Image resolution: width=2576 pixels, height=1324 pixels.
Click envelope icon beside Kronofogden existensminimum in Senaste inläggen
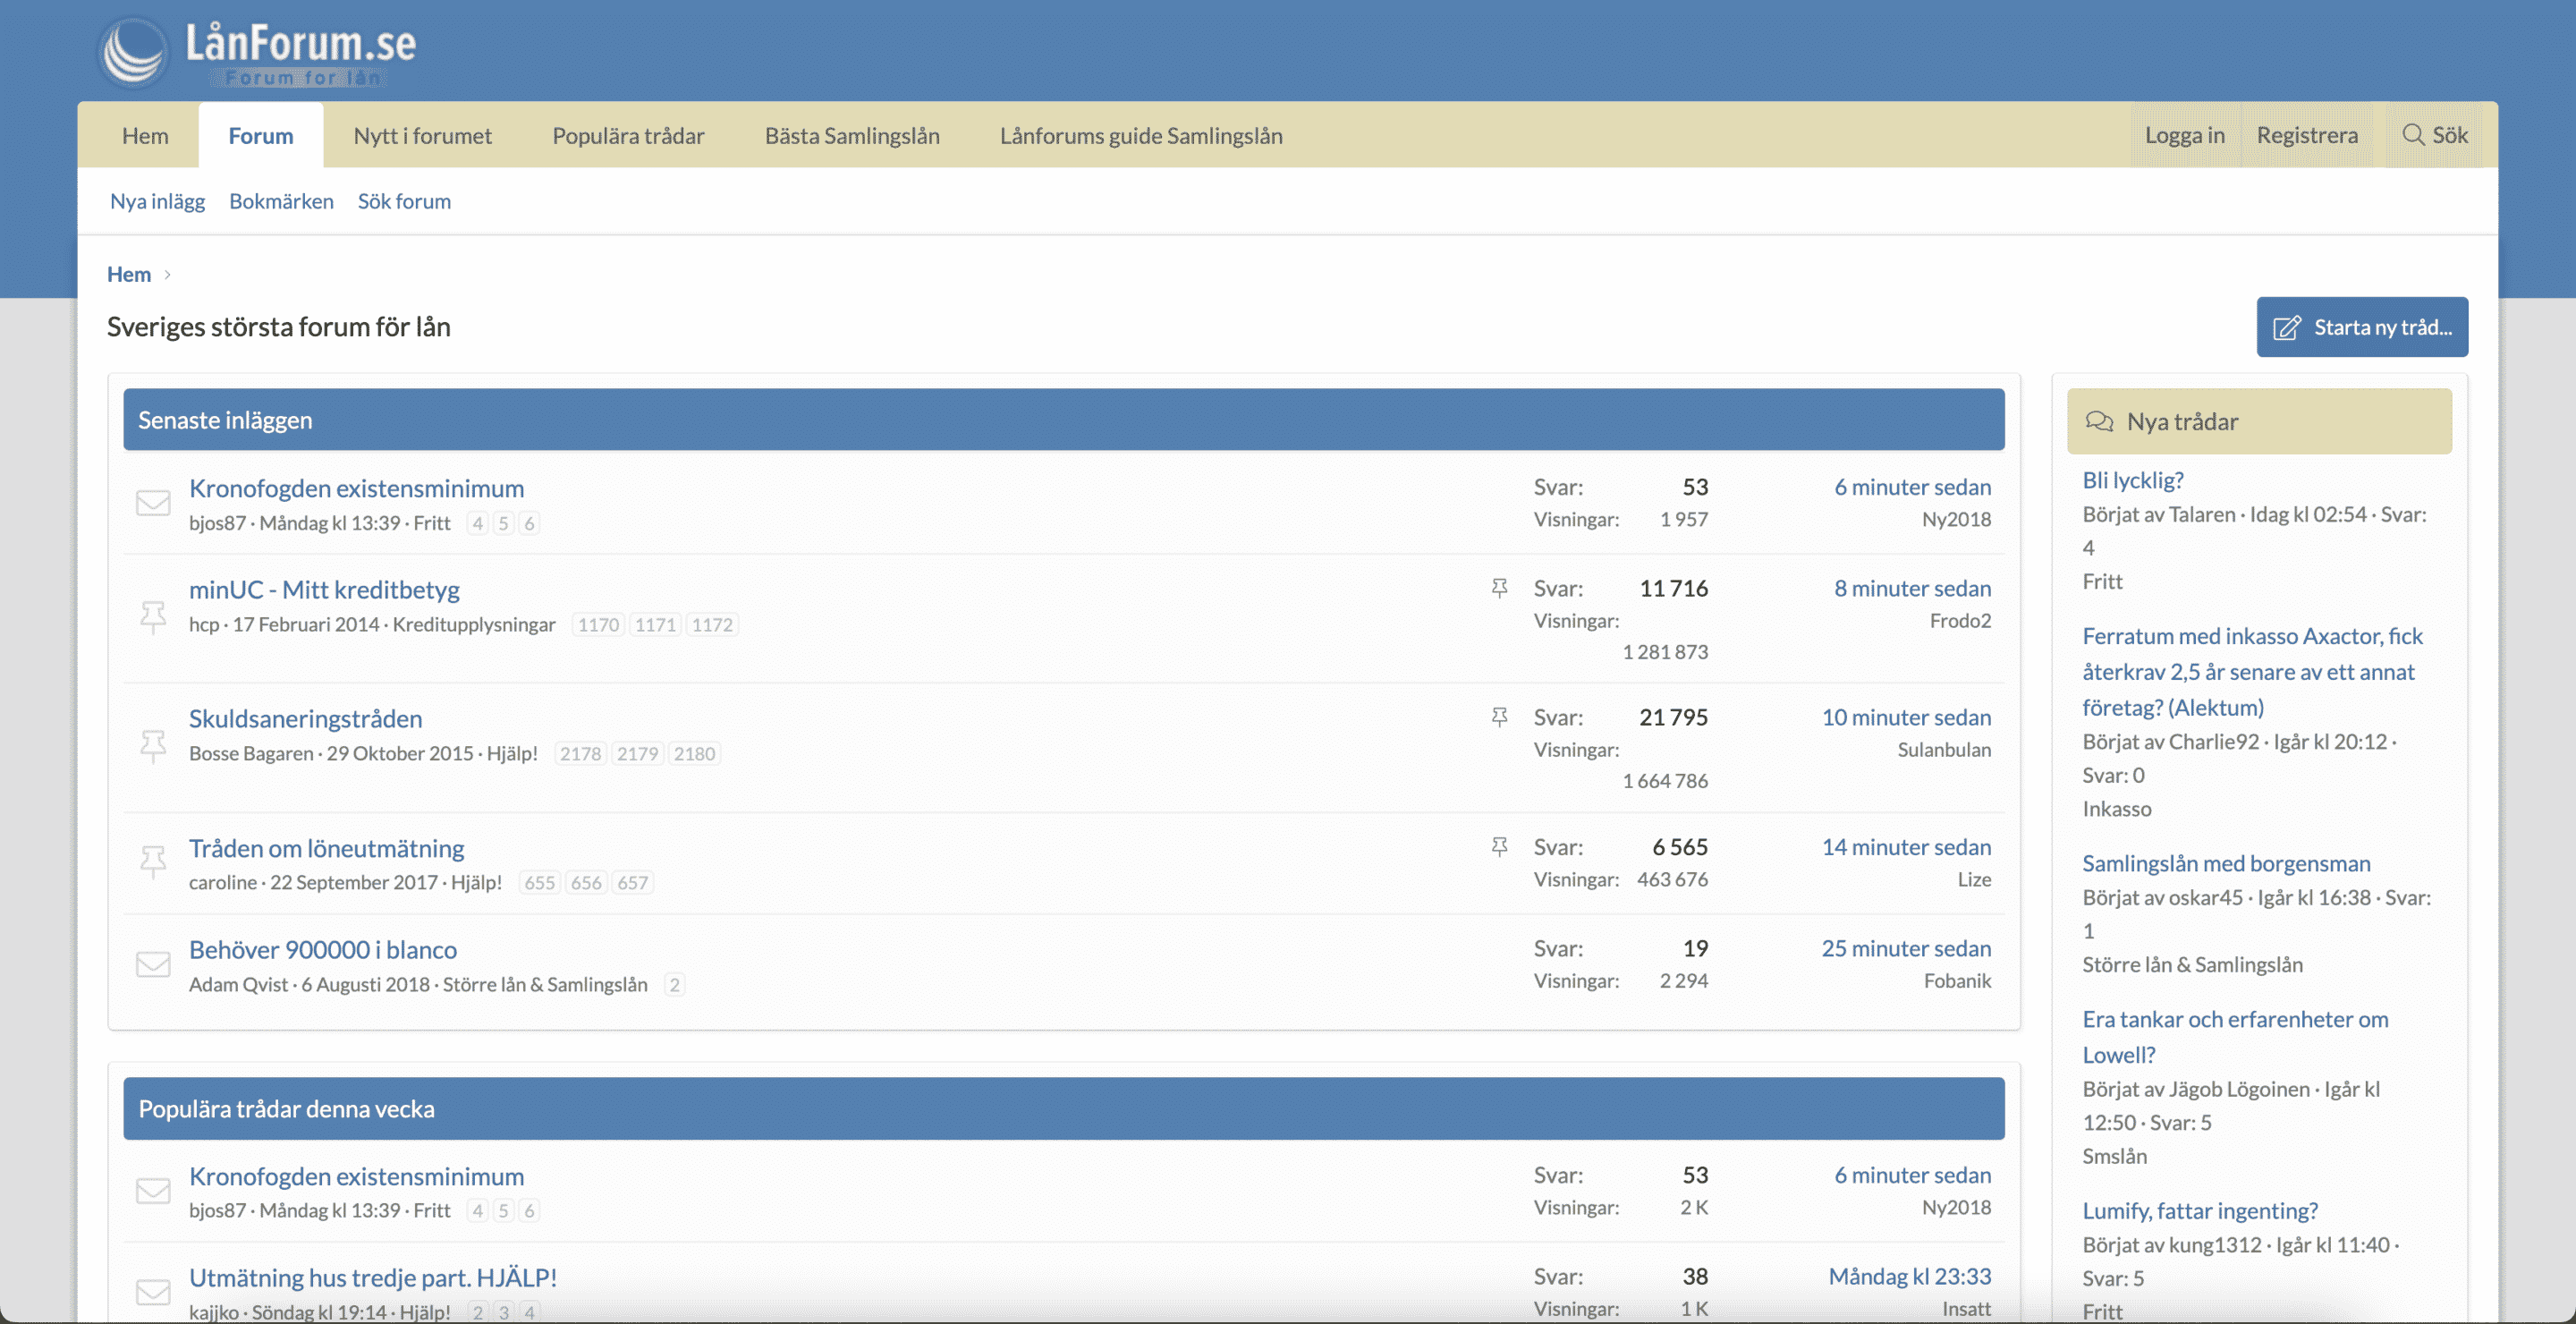153,503
